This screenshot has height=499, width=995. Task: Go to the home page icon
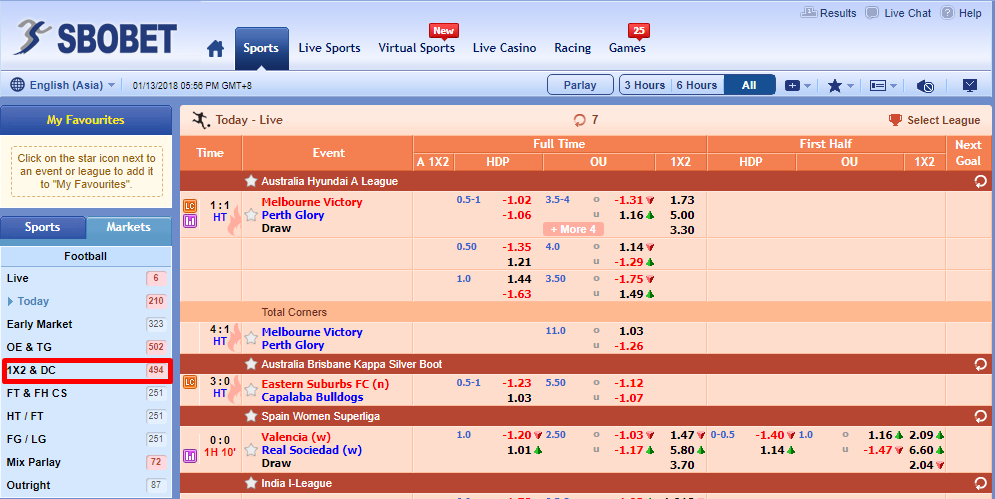[x=216, y=49]
